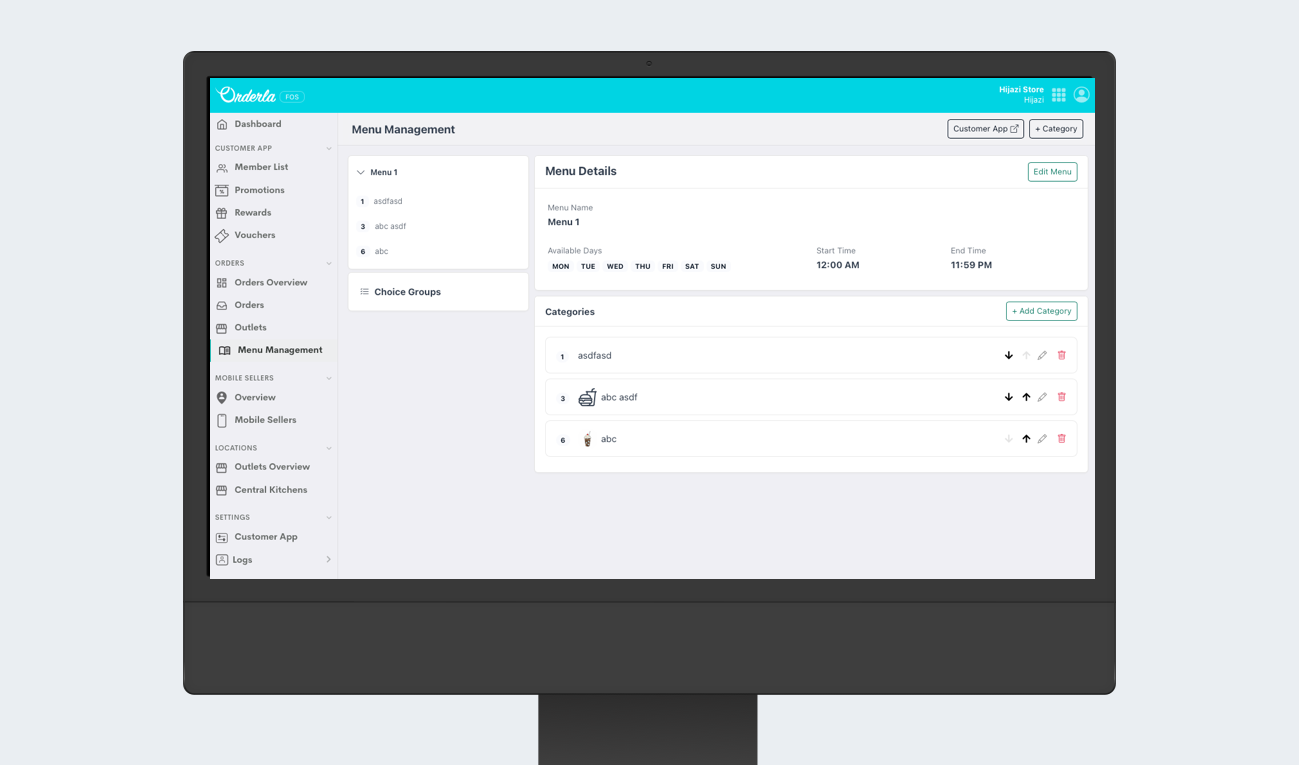Click the Rewards gift icon
The image size is (1299, 765).
point(221,212)
